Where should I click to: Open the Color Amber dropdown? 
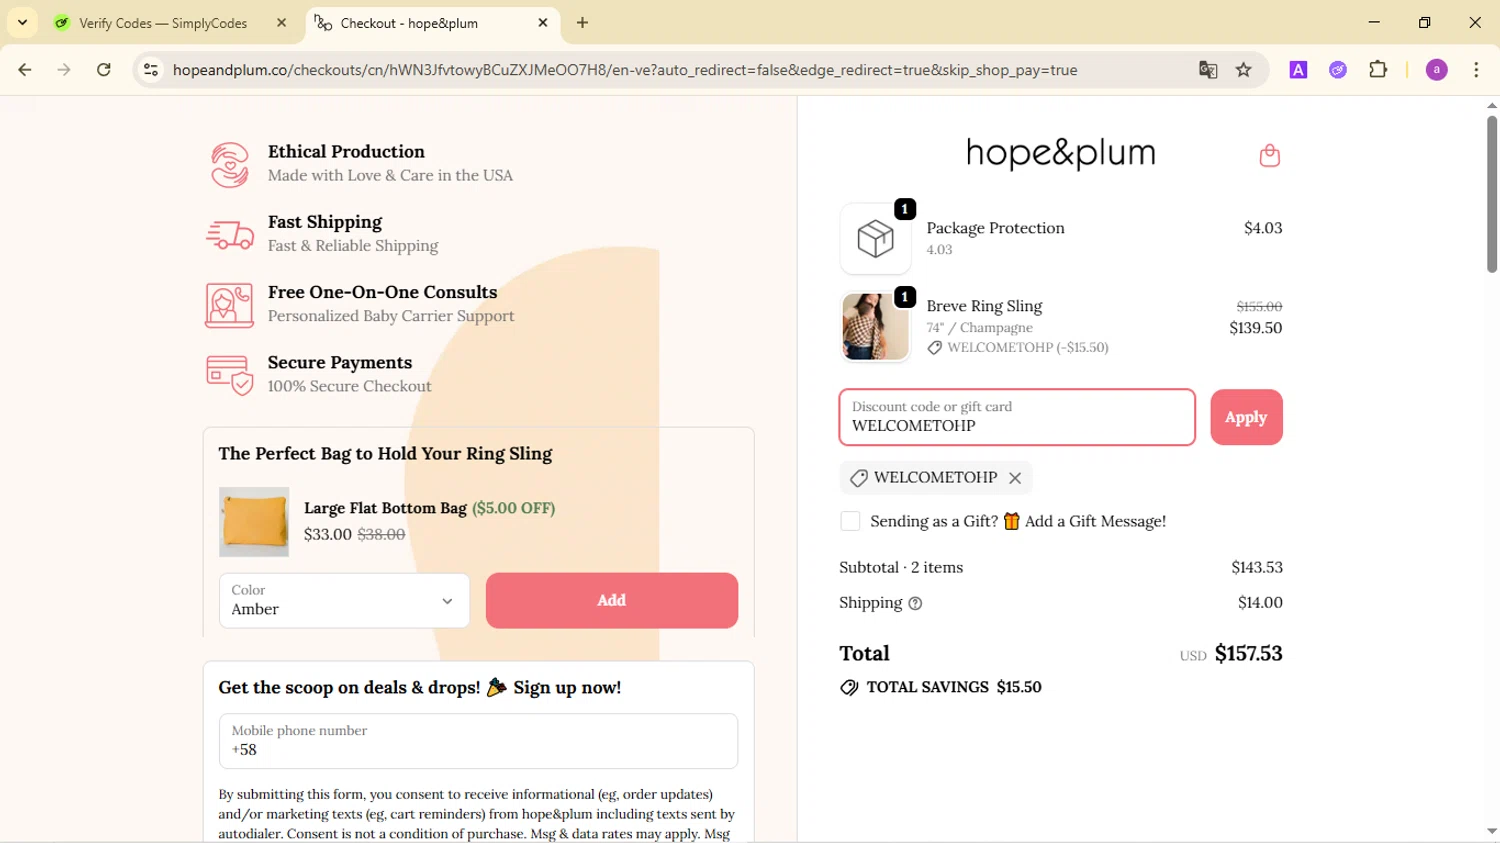[x=344, y=601]
